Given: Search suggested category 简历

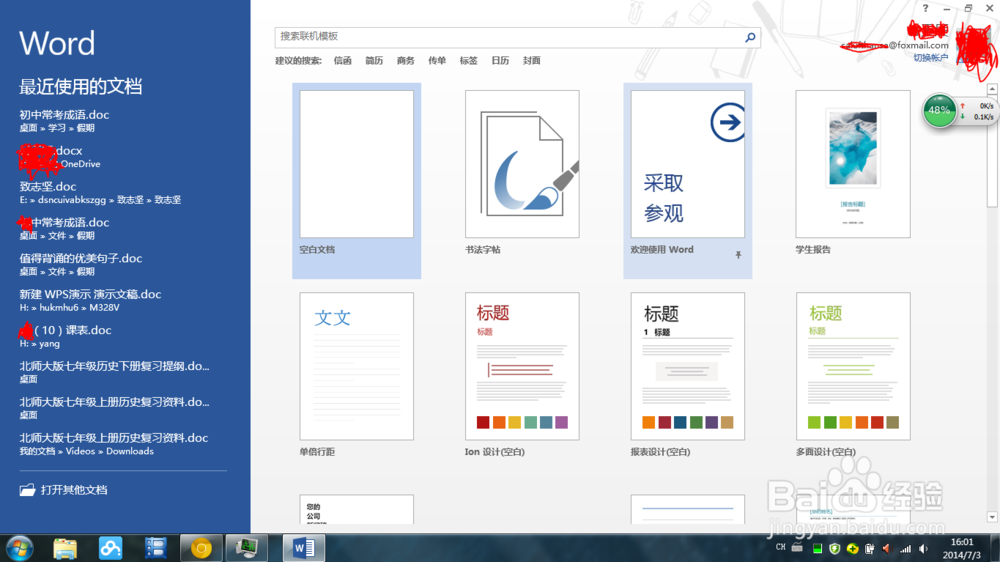Looking at the screenshot, I should (x=374, y=61).
